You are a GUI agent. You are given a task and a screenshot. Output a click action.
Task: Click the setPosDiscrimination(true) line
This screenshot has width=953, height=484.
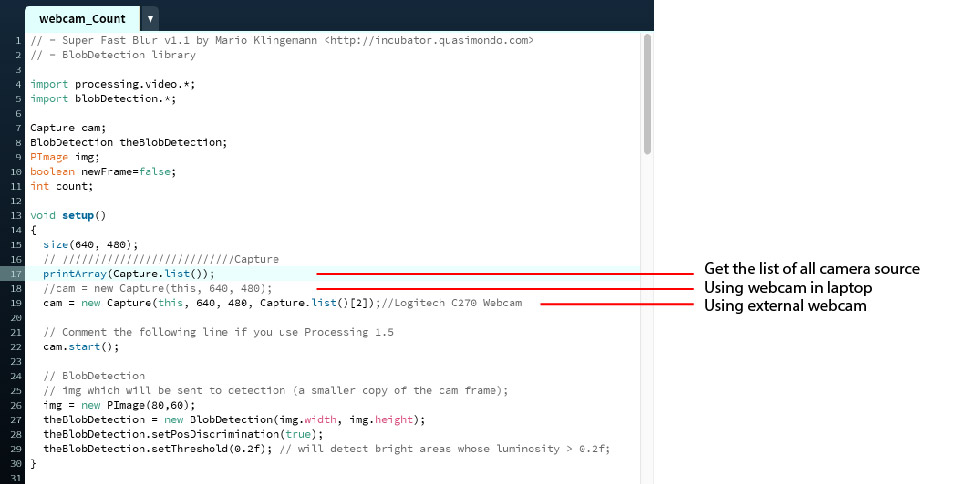coord(183,434)
